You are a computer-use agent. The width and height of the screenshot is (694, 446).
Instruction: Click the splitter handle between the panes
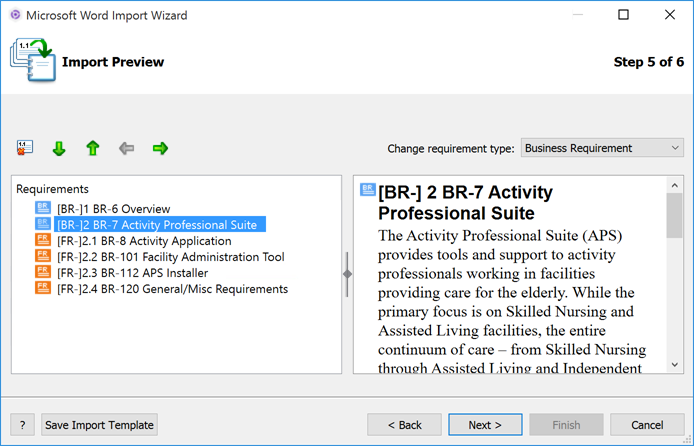(x=347, y=274)
